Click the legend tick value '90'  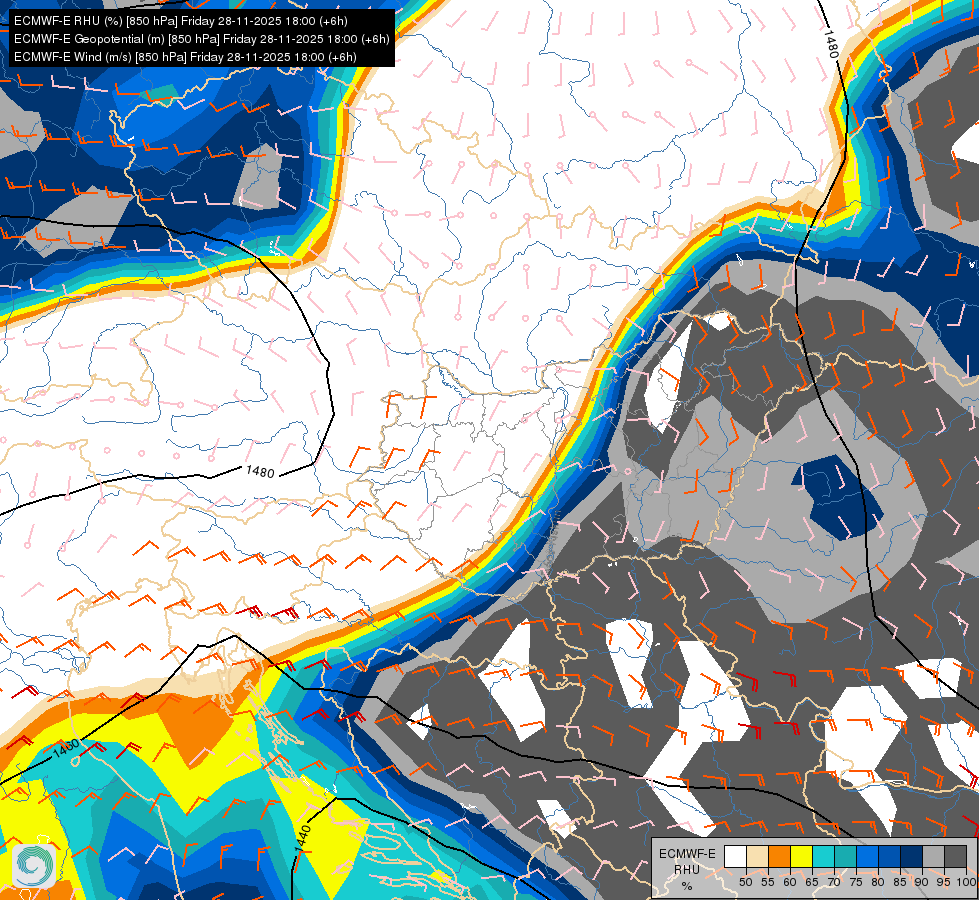(922, 883)
